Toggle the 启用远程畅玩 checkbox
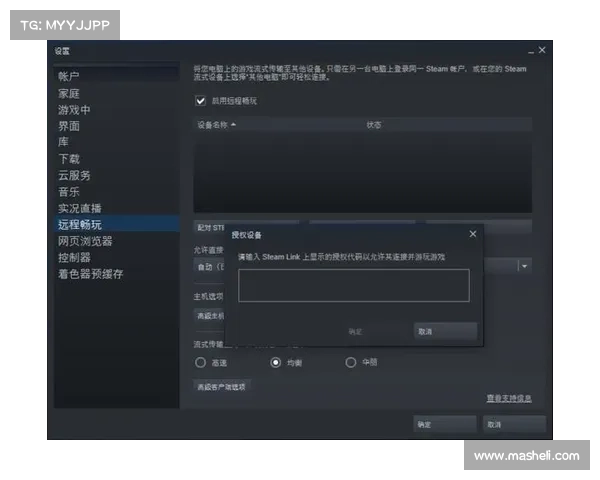The height and width of the screenshot is (480, 600). pyautogui.click(x=201, y=101)
